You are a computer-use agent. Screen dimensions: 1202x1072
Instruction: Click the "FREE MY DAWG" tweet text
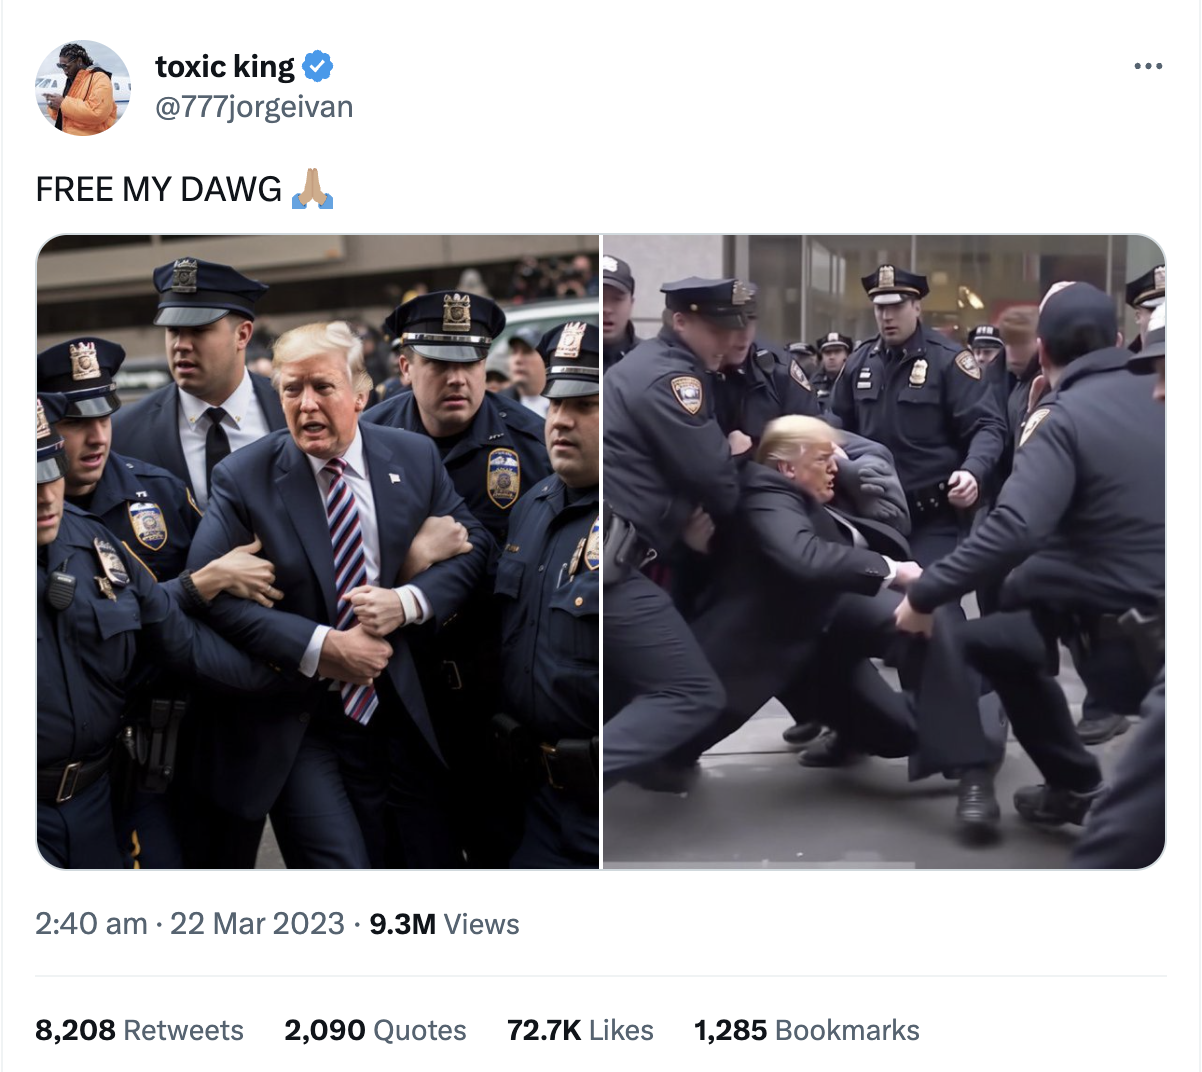pos(159,188)
